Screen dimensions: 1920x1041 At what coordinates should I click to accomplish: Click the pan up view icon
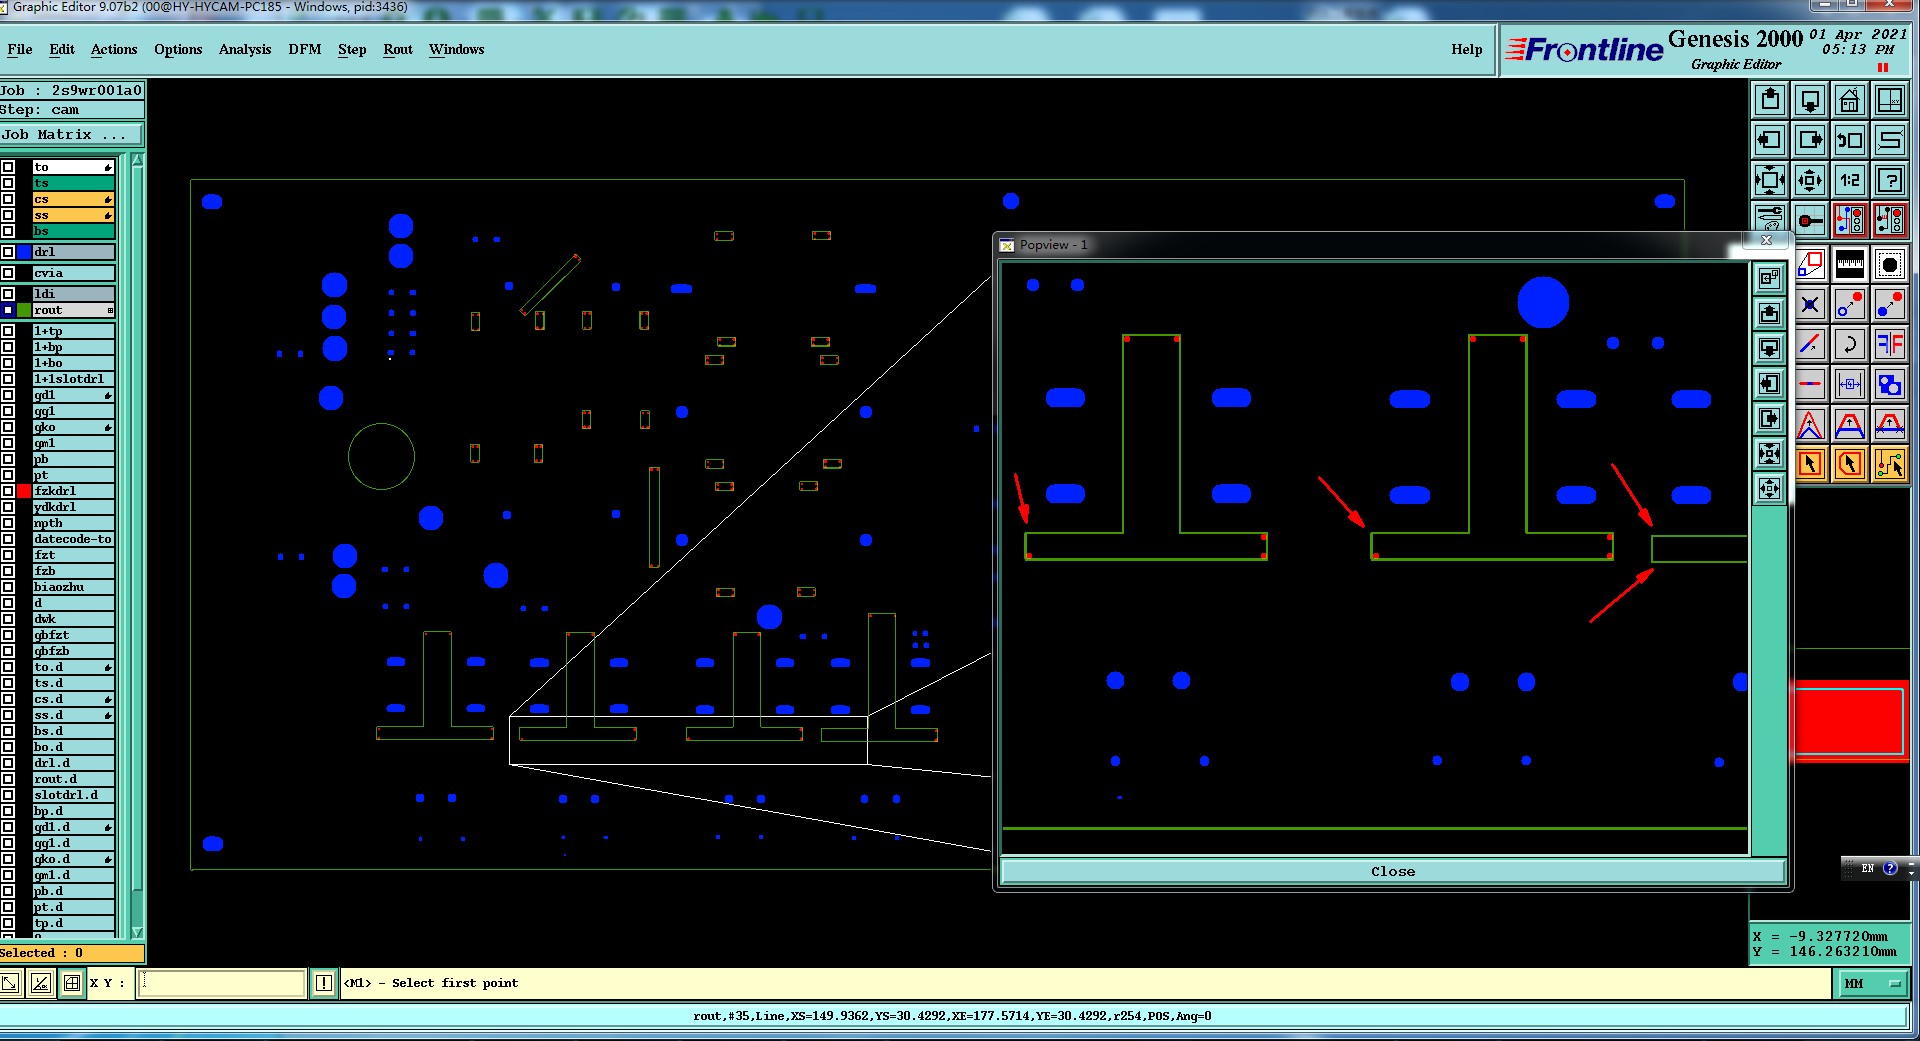(x=1770, y=100)
